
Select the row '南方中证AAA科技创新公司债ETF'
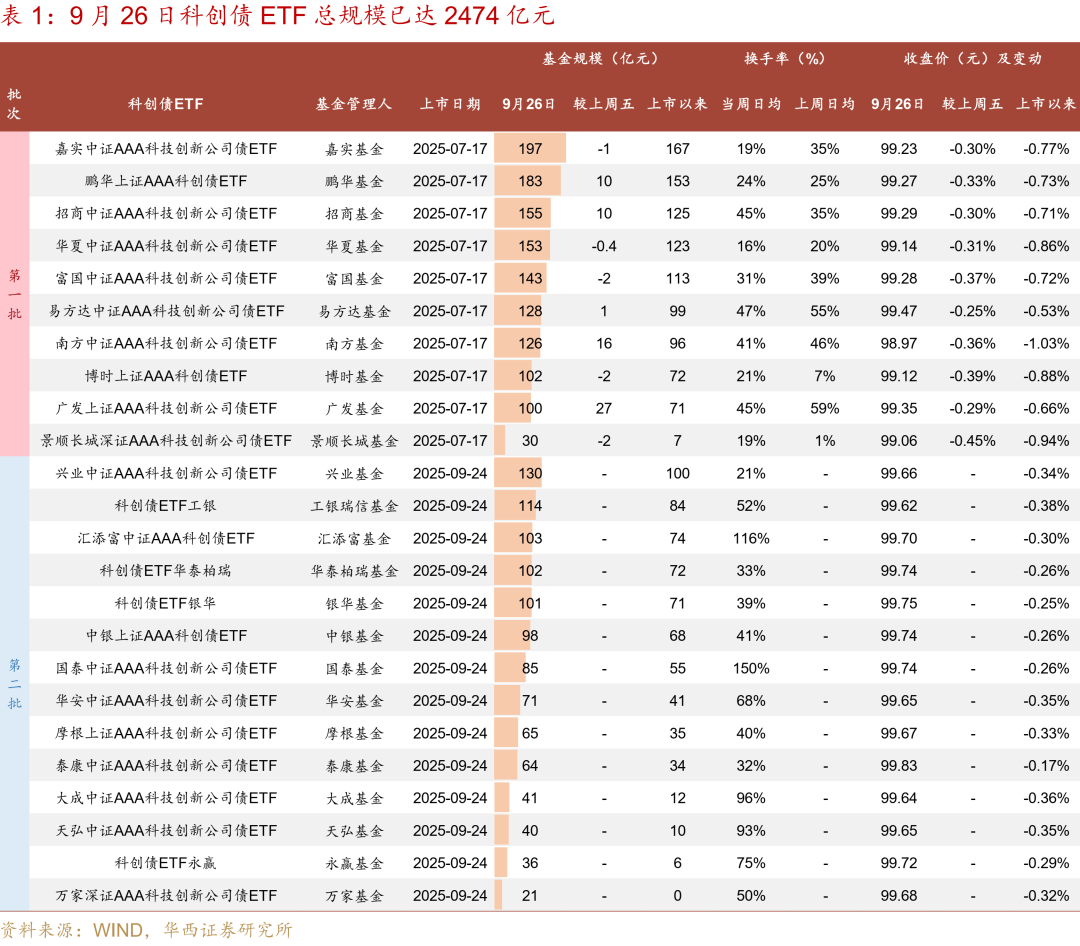(554, 343)
